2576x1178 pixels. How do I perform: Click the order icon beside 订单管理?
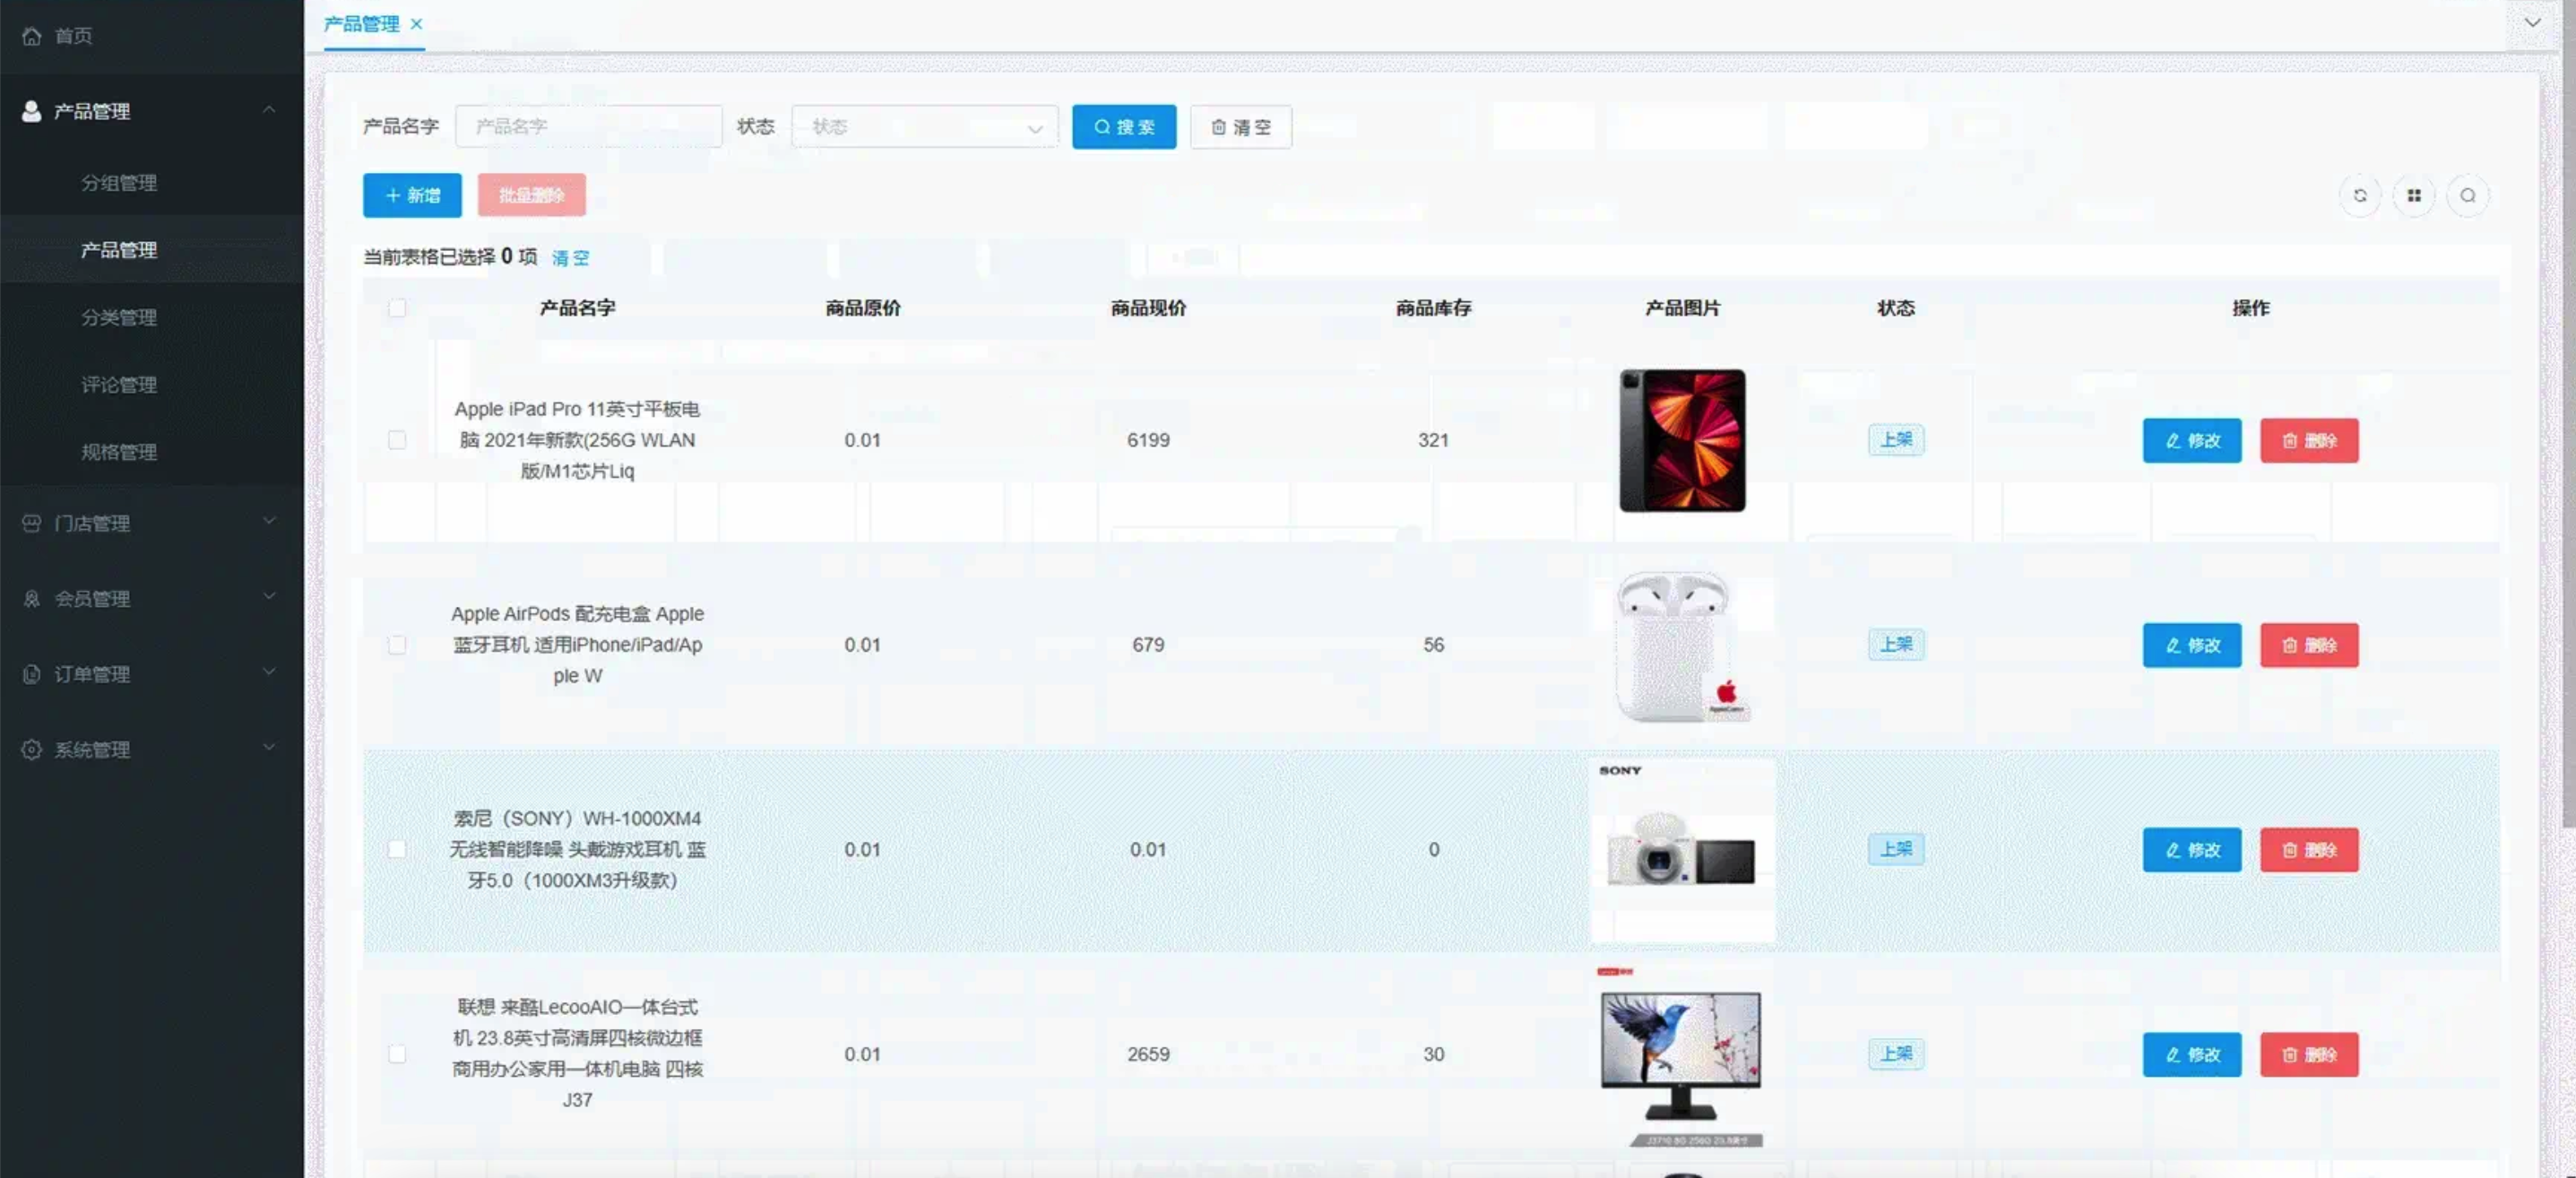31,674
